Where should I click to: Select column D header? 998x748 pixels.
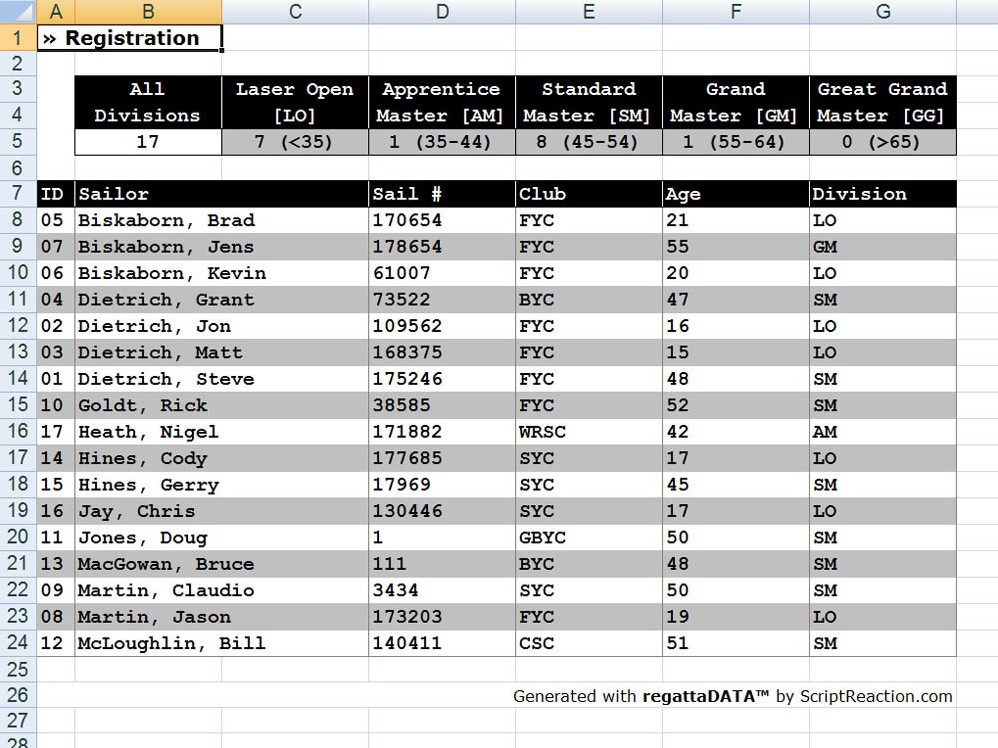[442, 11]
